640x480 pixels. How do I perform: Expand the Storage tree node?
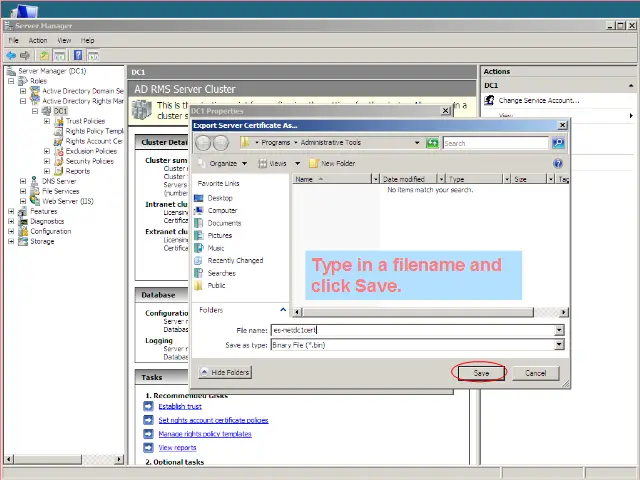click(11, 241)
